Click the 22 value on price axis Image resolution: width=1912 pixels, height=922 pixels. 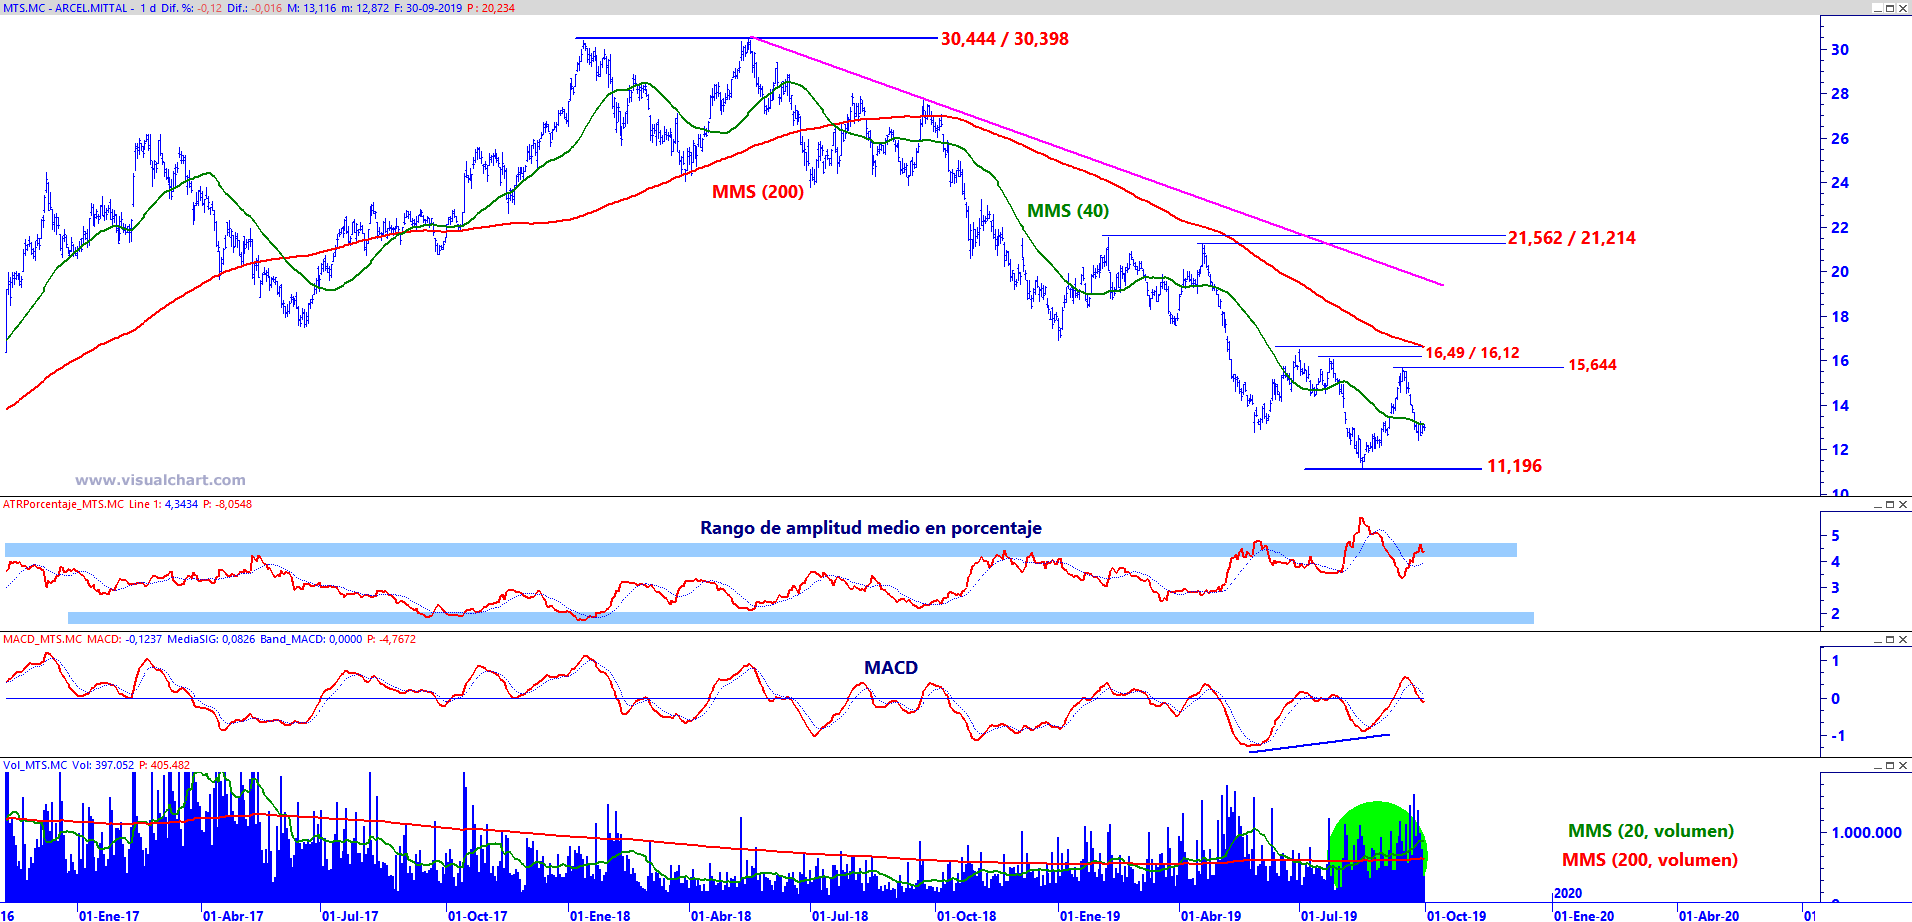click(1840, 227)
